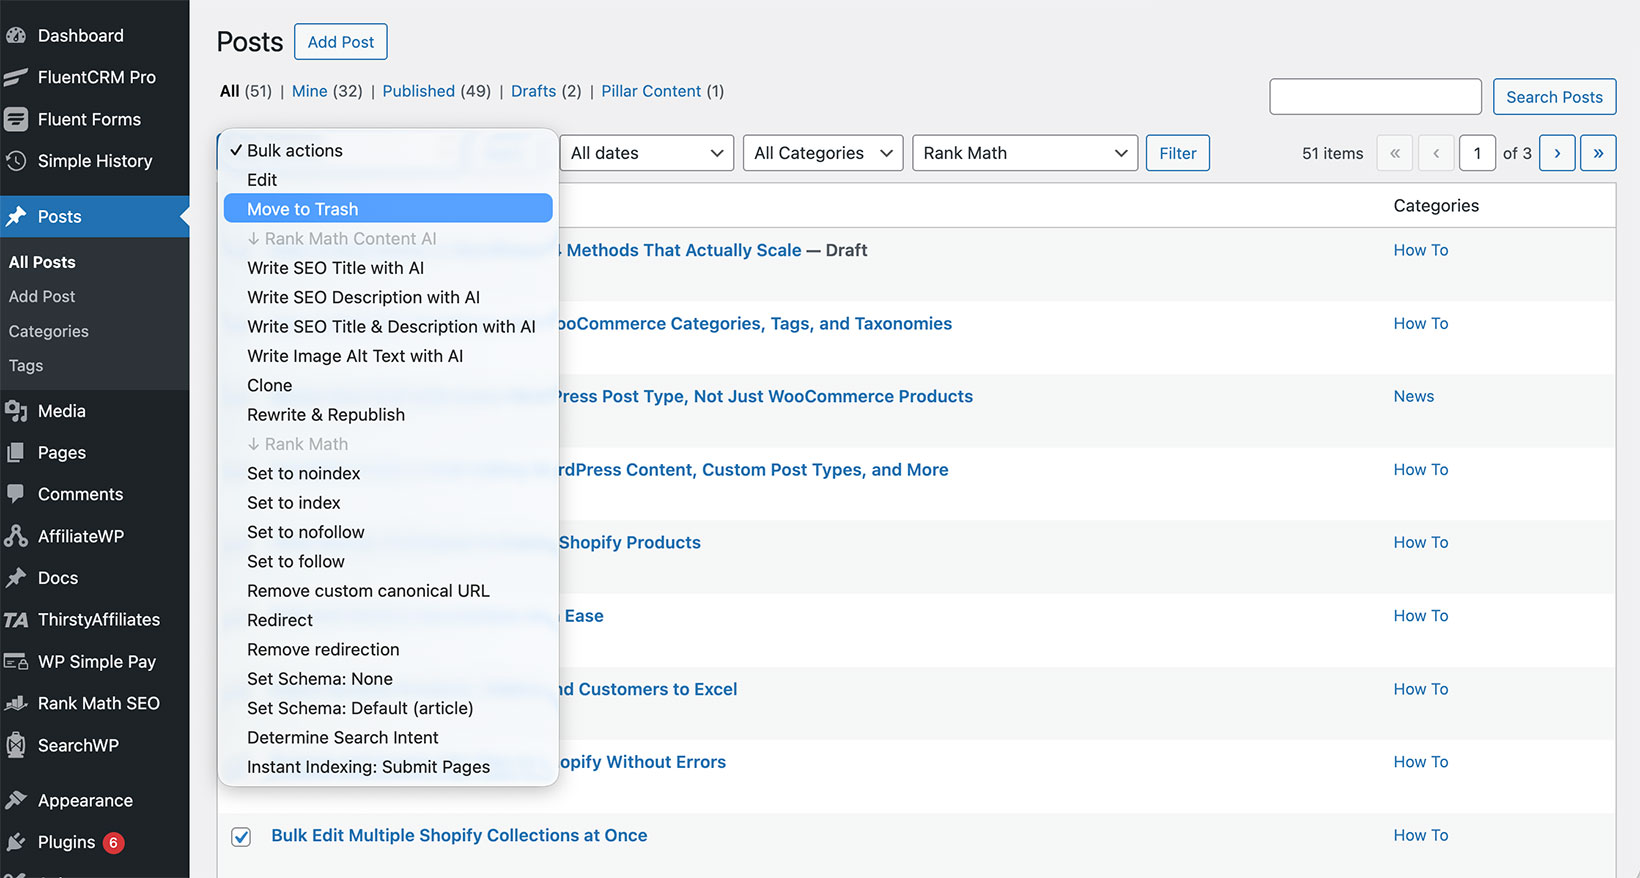
Task: Go to next page of posts
Action: click(1557, 153)
